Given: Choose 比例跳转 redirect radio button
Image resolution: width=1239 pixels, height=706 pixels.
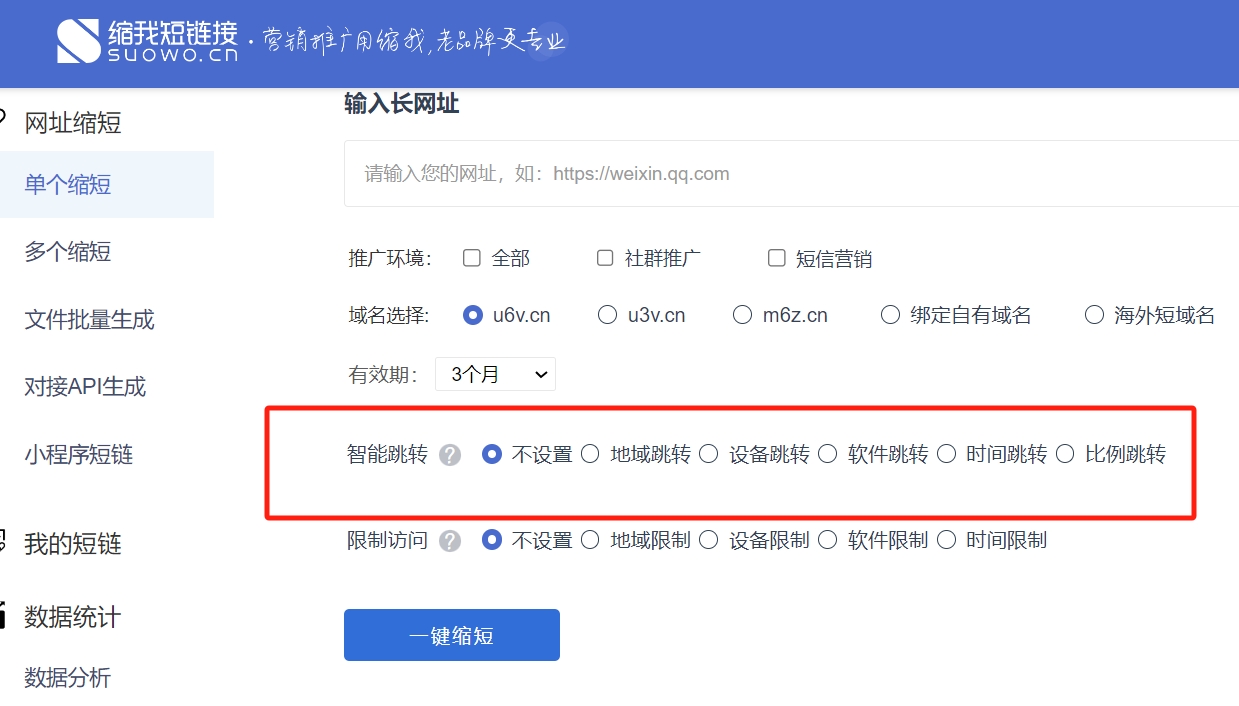Looking at the screenshot, I should (1065, 454).
